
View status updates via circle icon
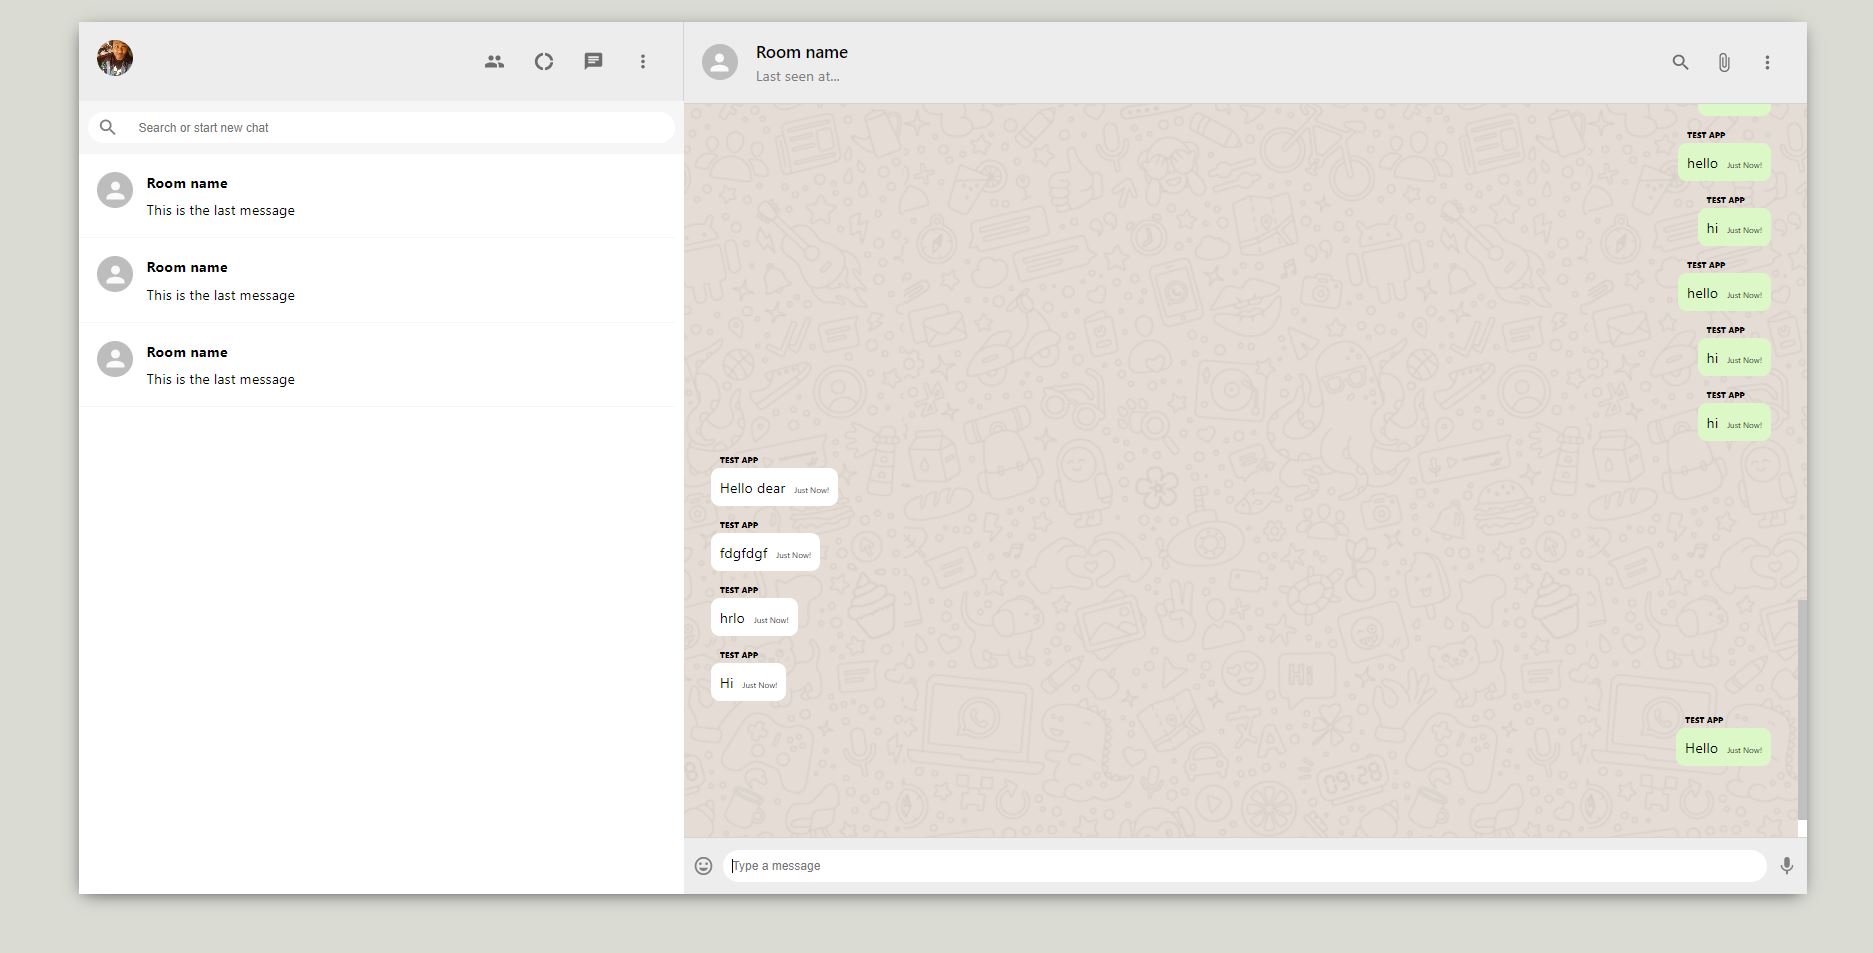[x=543, y=61]
